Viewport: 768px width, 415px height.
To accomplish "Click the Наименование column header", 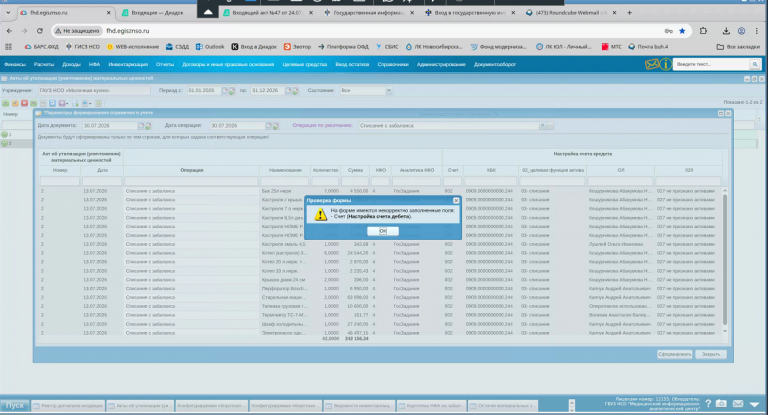I will [x=285, y=170].
